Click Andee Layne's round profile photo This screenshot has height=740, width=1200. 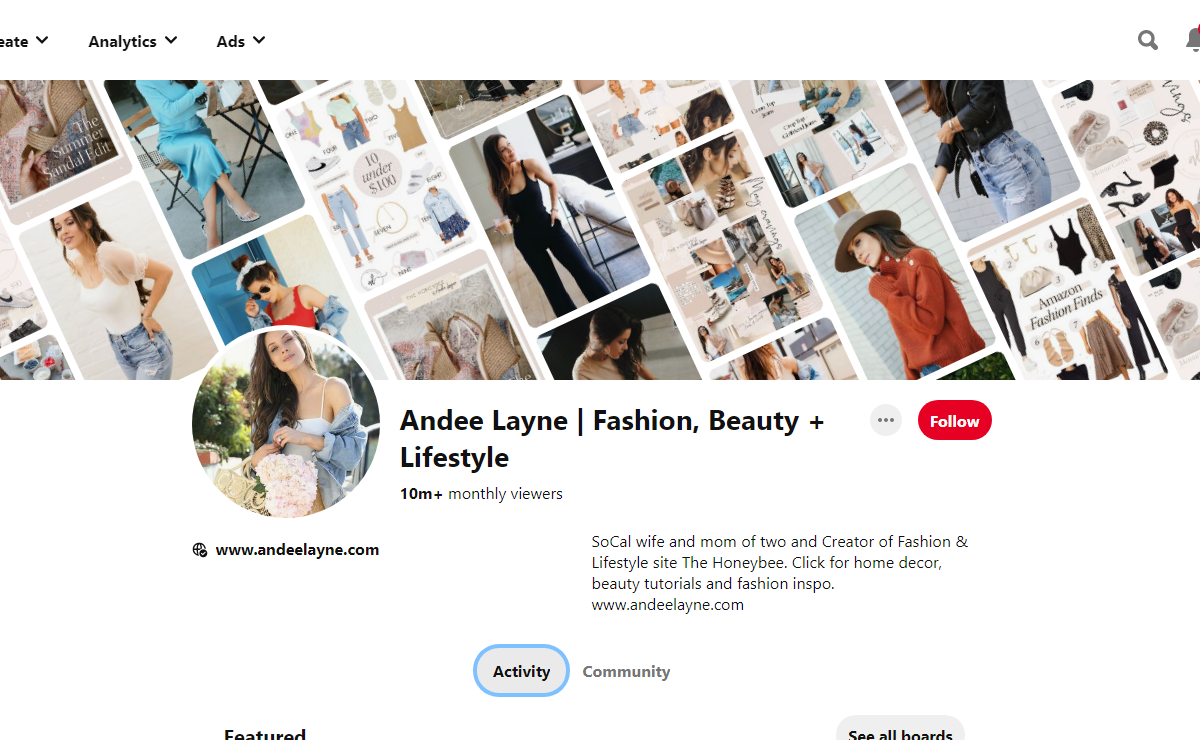(x=286, y=423)
